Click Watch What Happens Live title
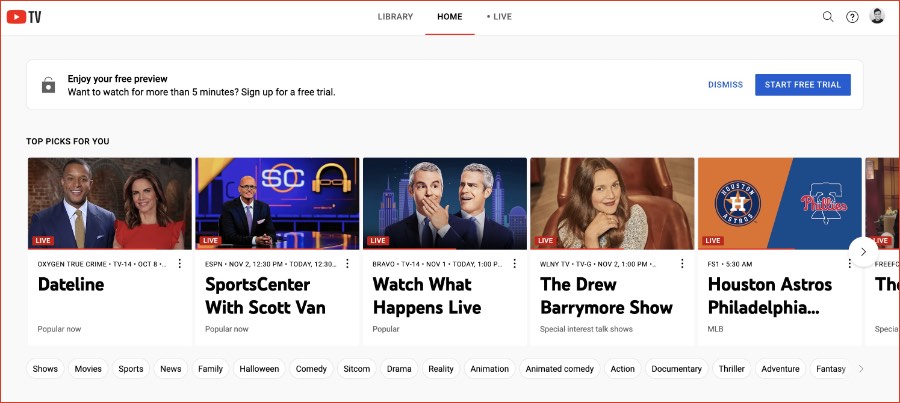The width and height of the screenshot is (900, 403). 427,296
